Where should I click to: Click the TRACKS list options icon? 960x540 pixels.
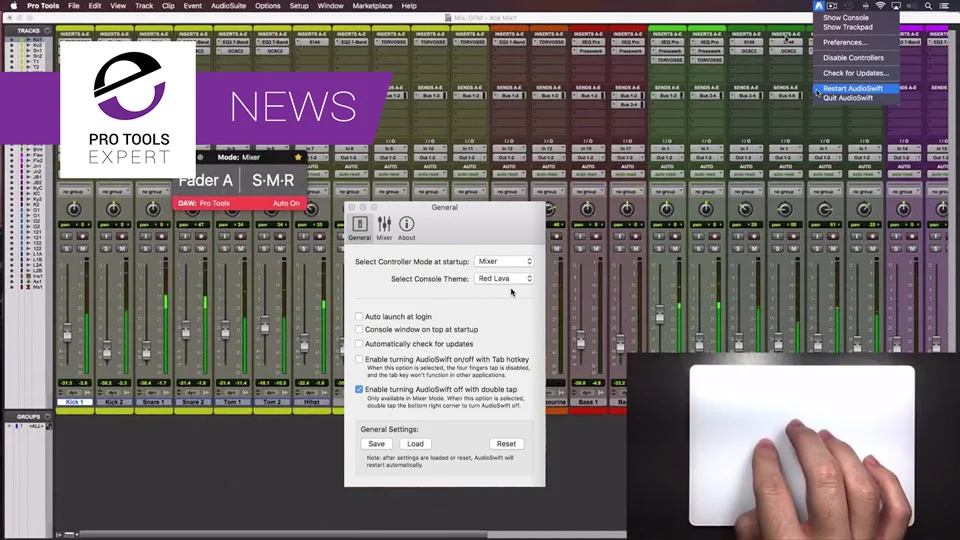tap(48, 31)
